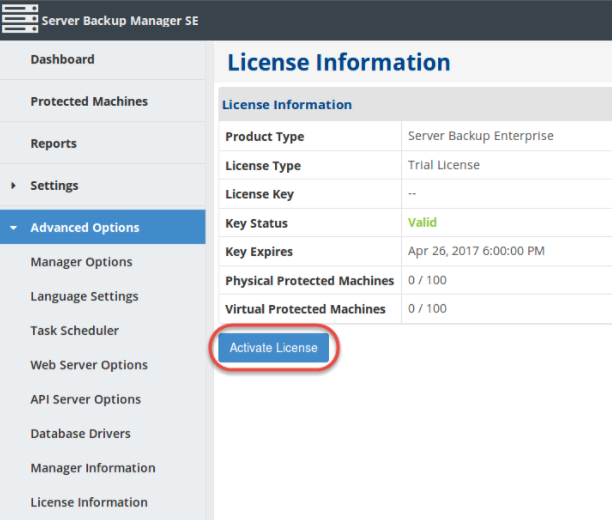Open API Server Options
The height and width of the screenshot is (520, 612).
coord(85,399)
